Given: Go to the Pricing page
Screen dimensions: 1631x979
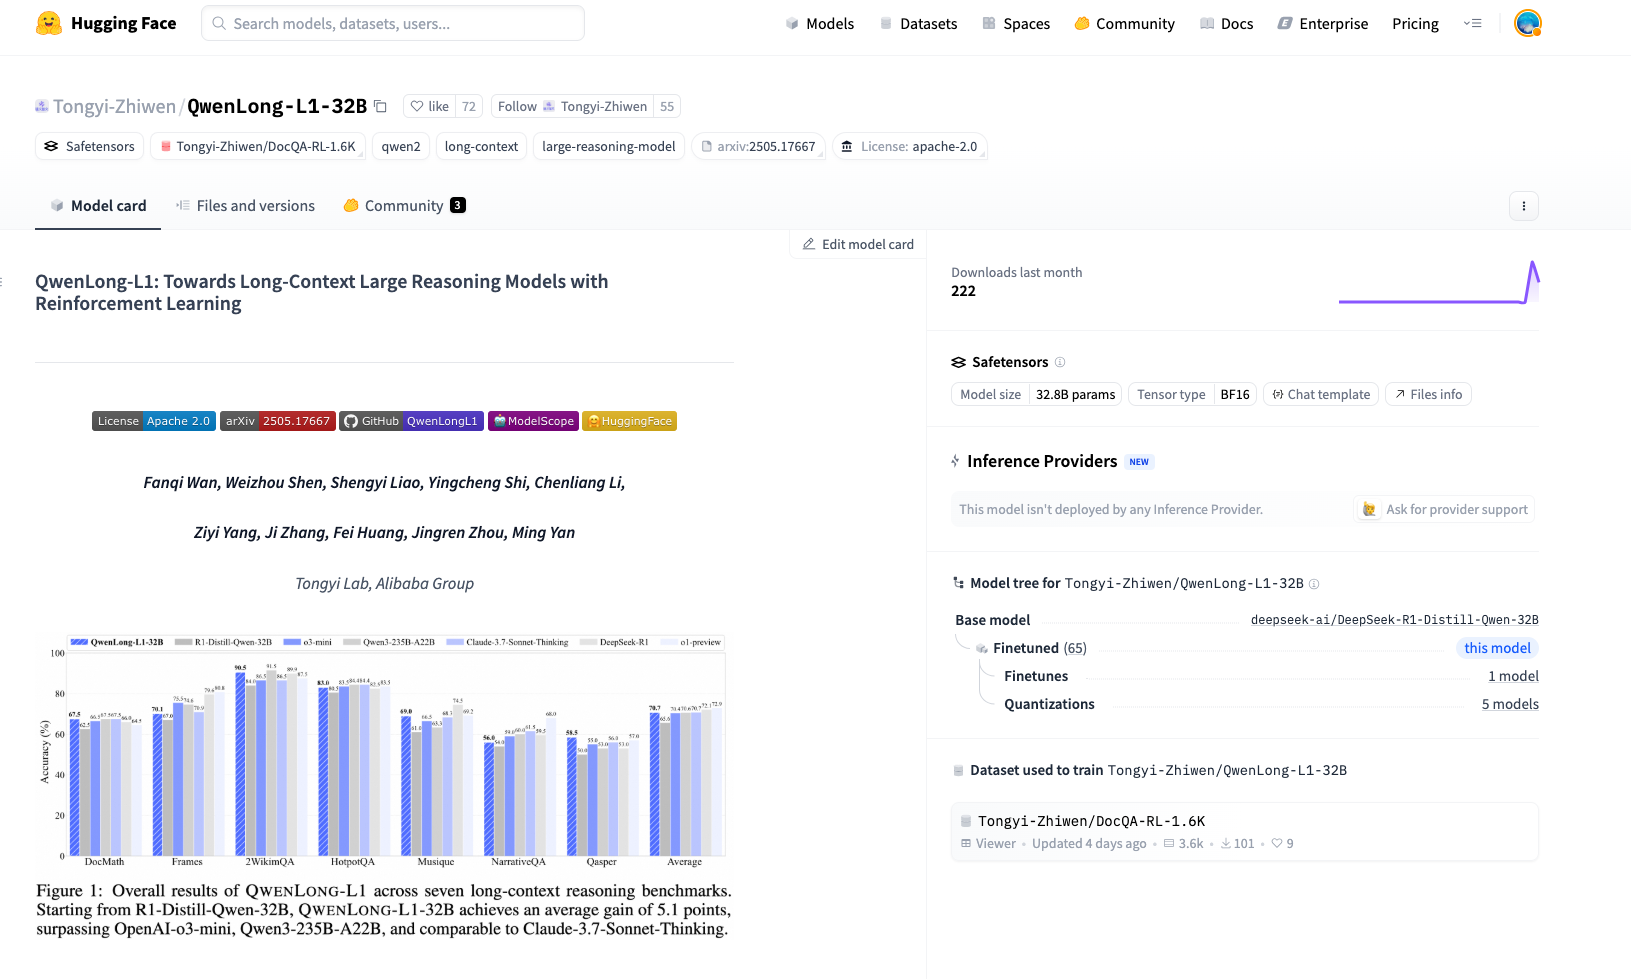Looking at the screenshot, I should point(1415,23).
